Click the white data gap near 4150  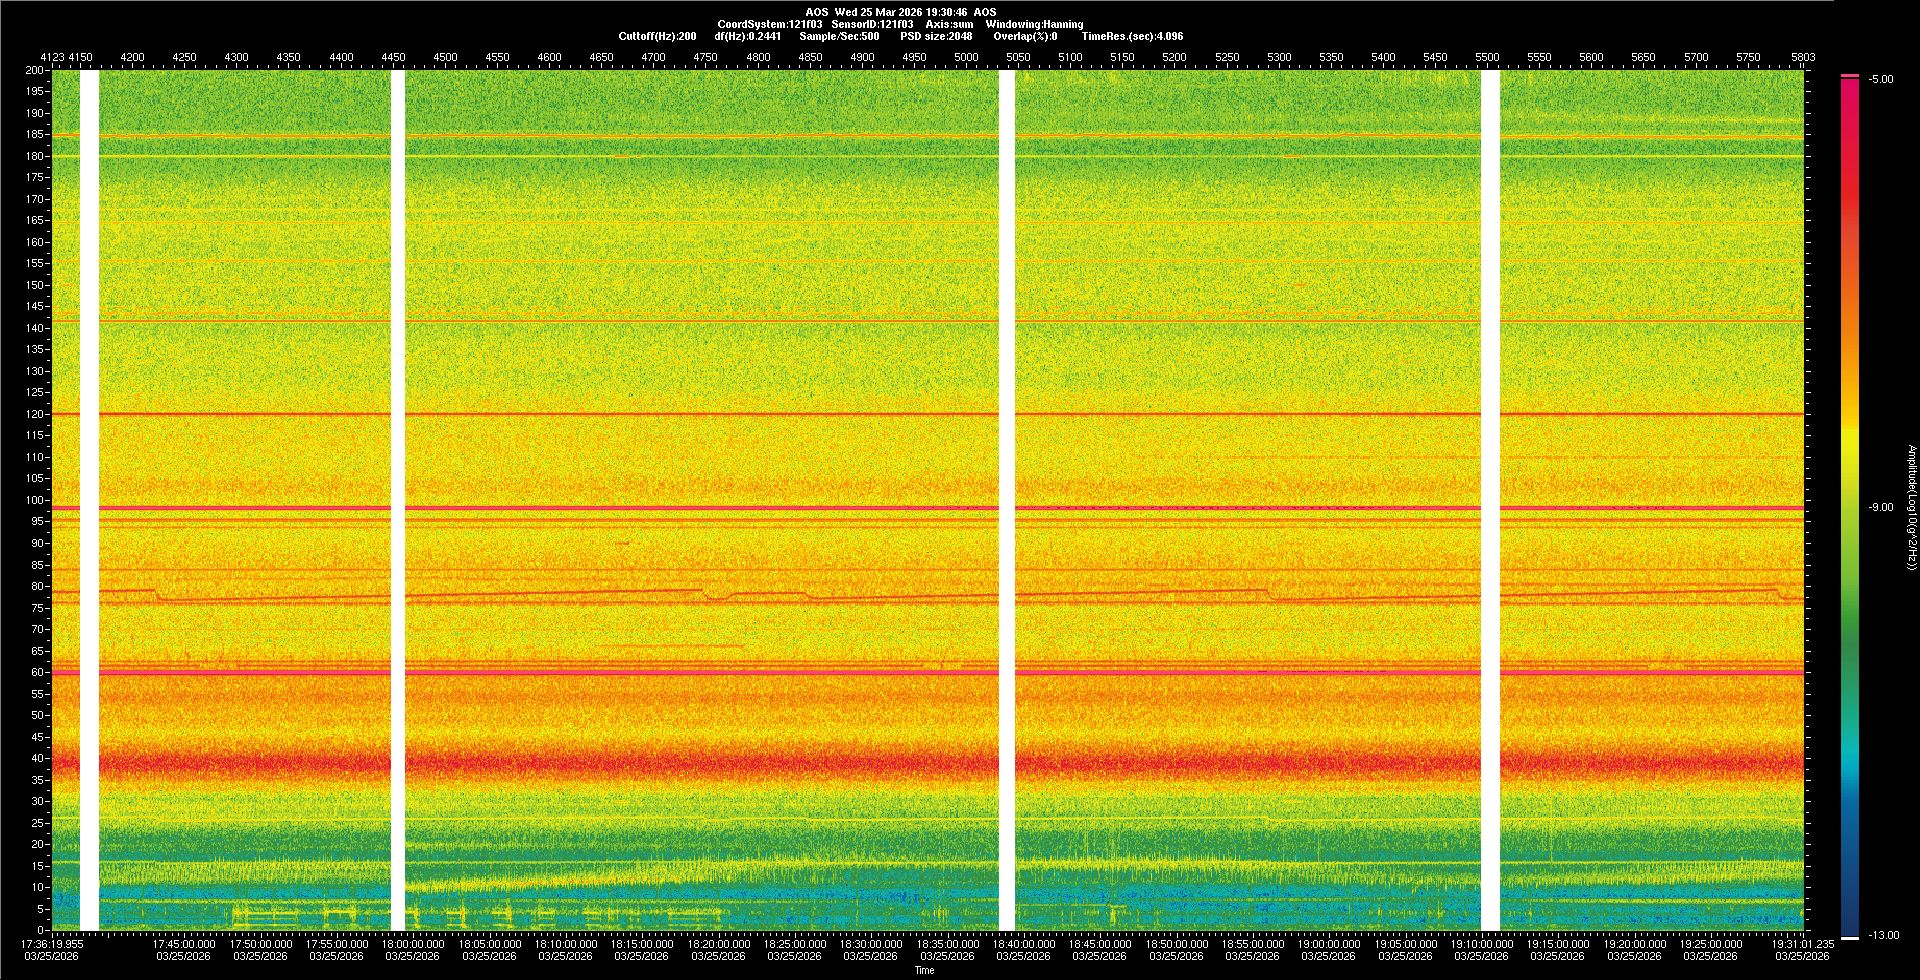click(x=89, y=500)
